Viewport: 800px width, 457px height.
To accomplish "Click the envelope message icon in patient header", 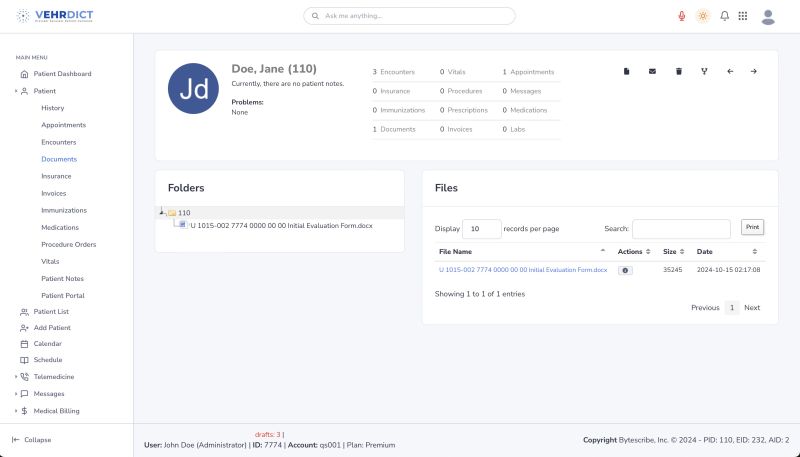I will click(653, 71).
